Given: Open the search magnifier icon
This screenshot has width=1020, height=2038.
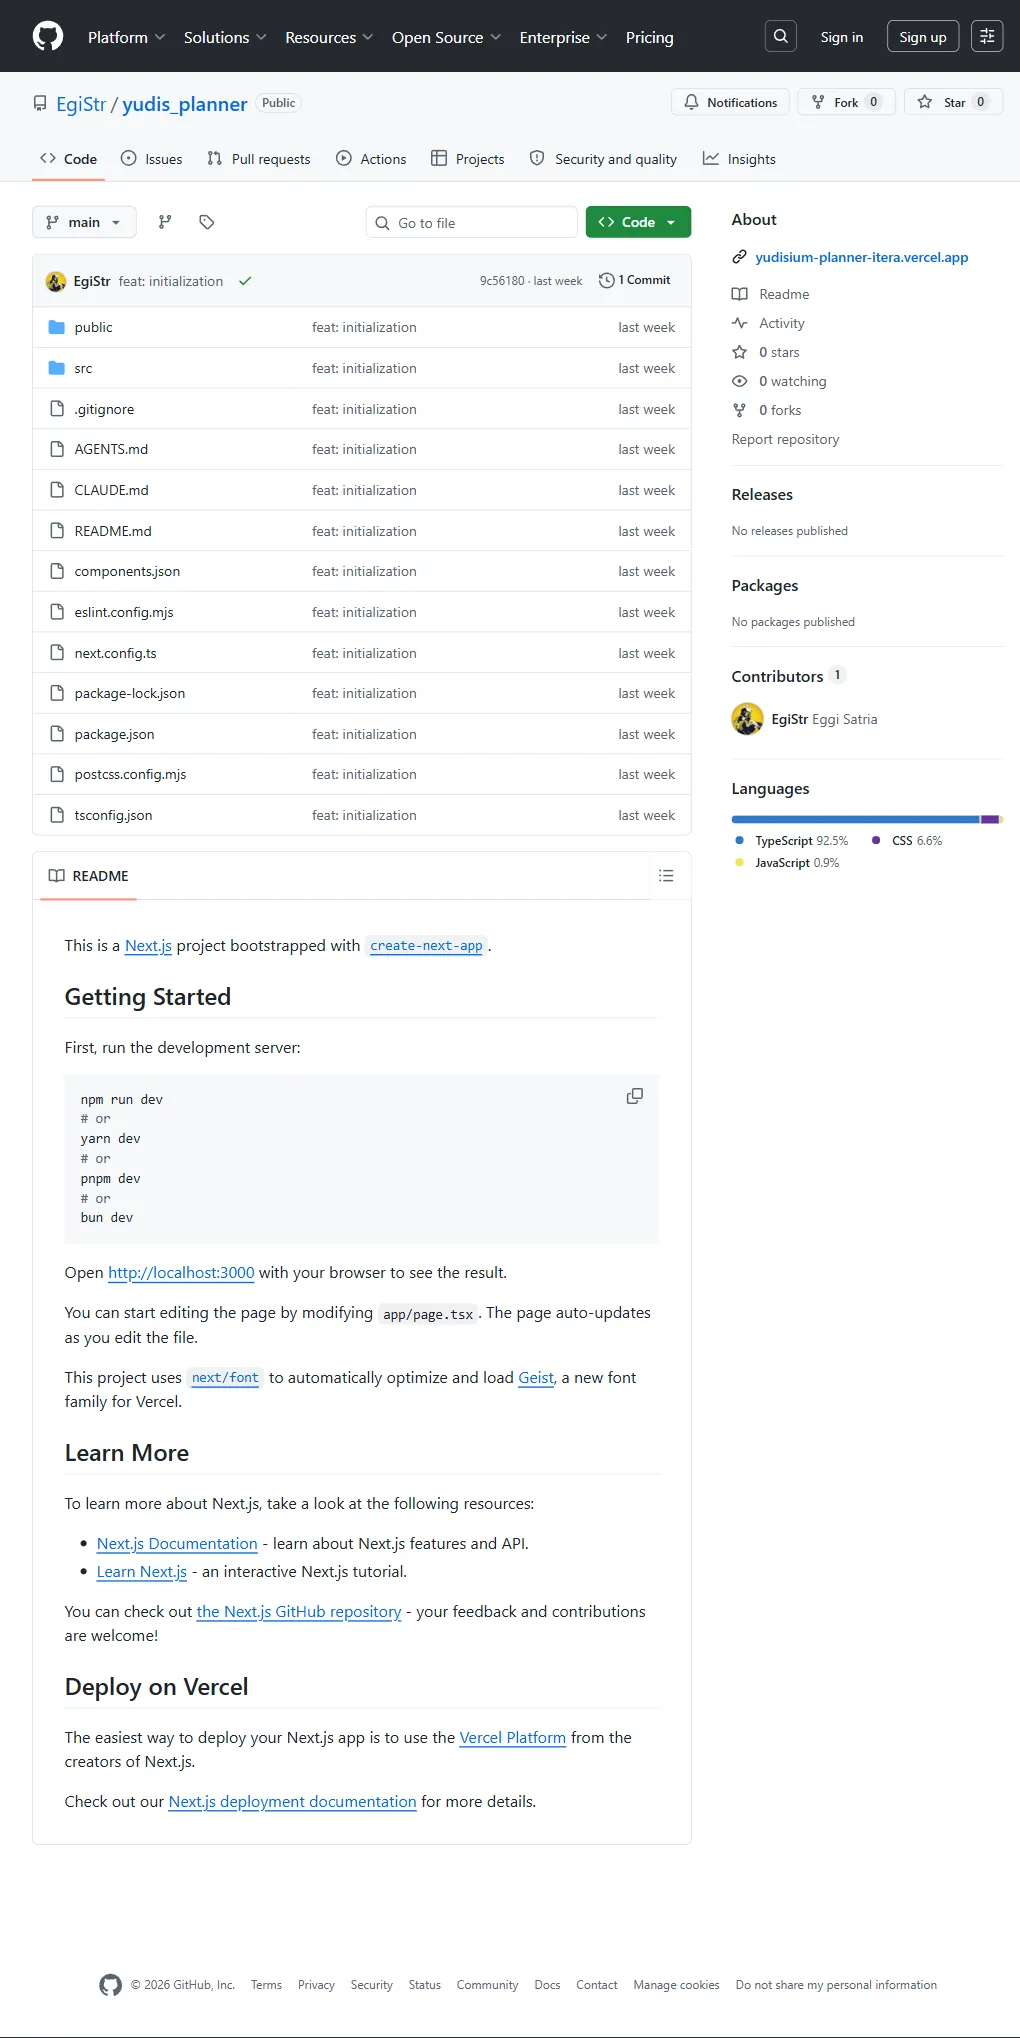Looking at the screenshot, I should [x=781, y=36].
